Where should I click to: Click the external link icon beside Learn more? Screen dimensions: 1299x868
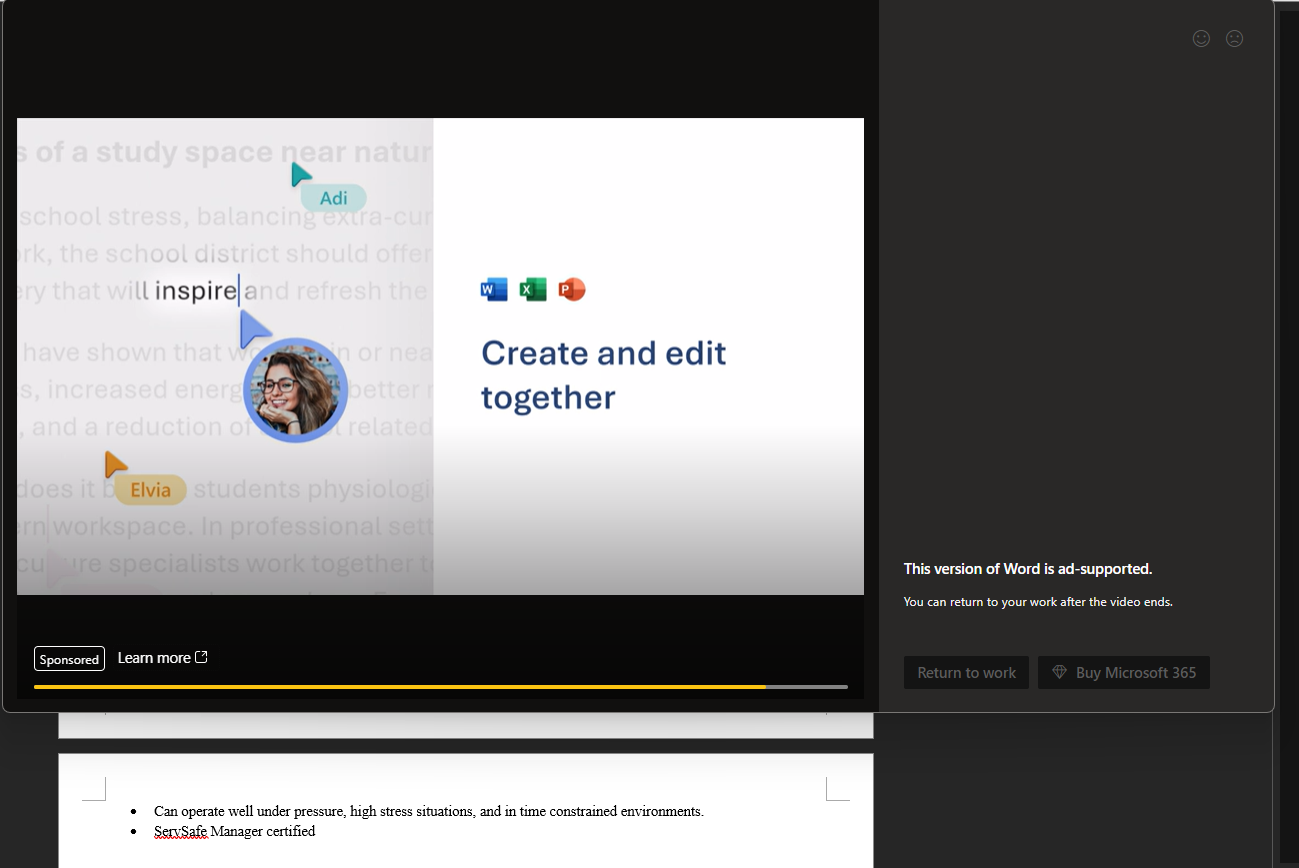click(201, 657)
